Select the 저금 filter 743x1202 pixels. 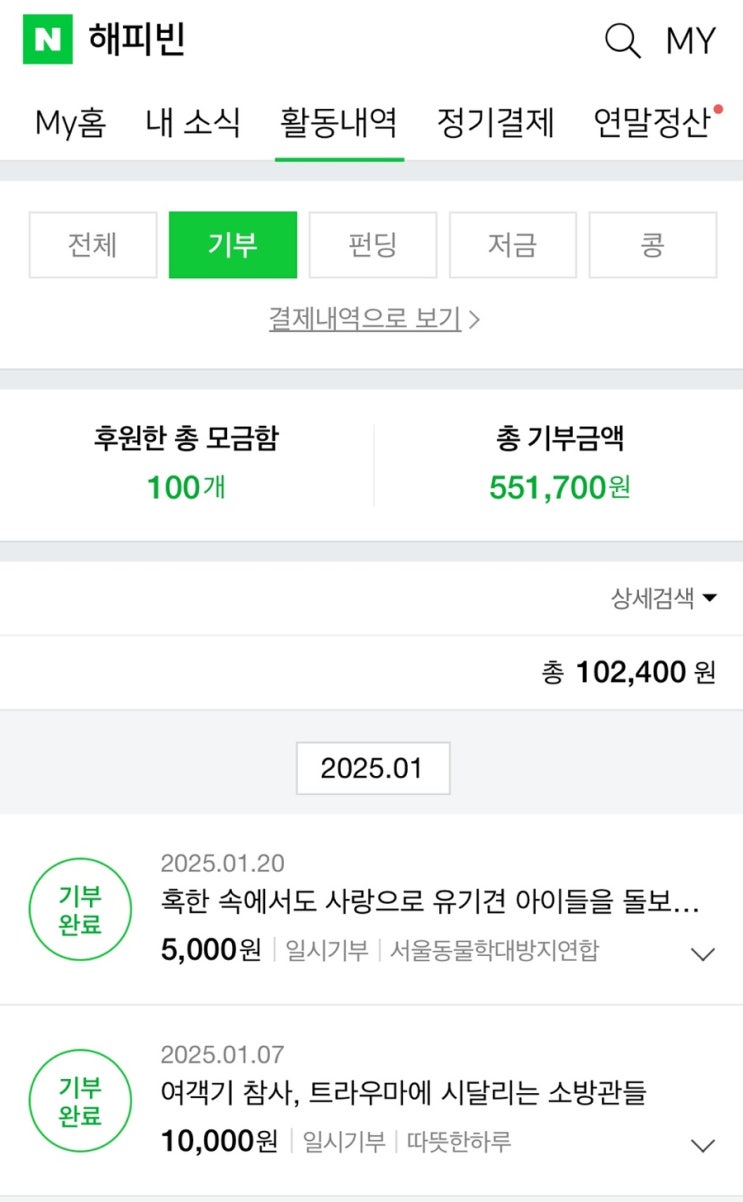[x=513, y=245]
